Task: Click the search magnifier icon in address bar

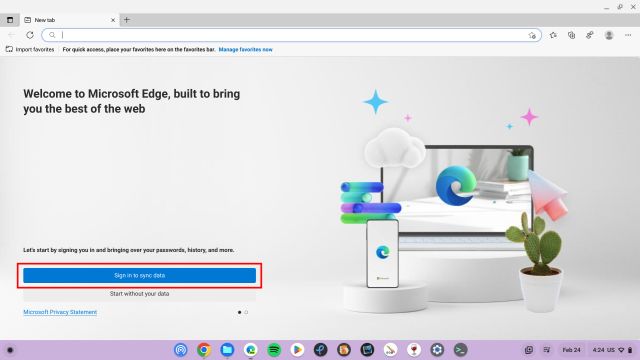Action: 52,35
